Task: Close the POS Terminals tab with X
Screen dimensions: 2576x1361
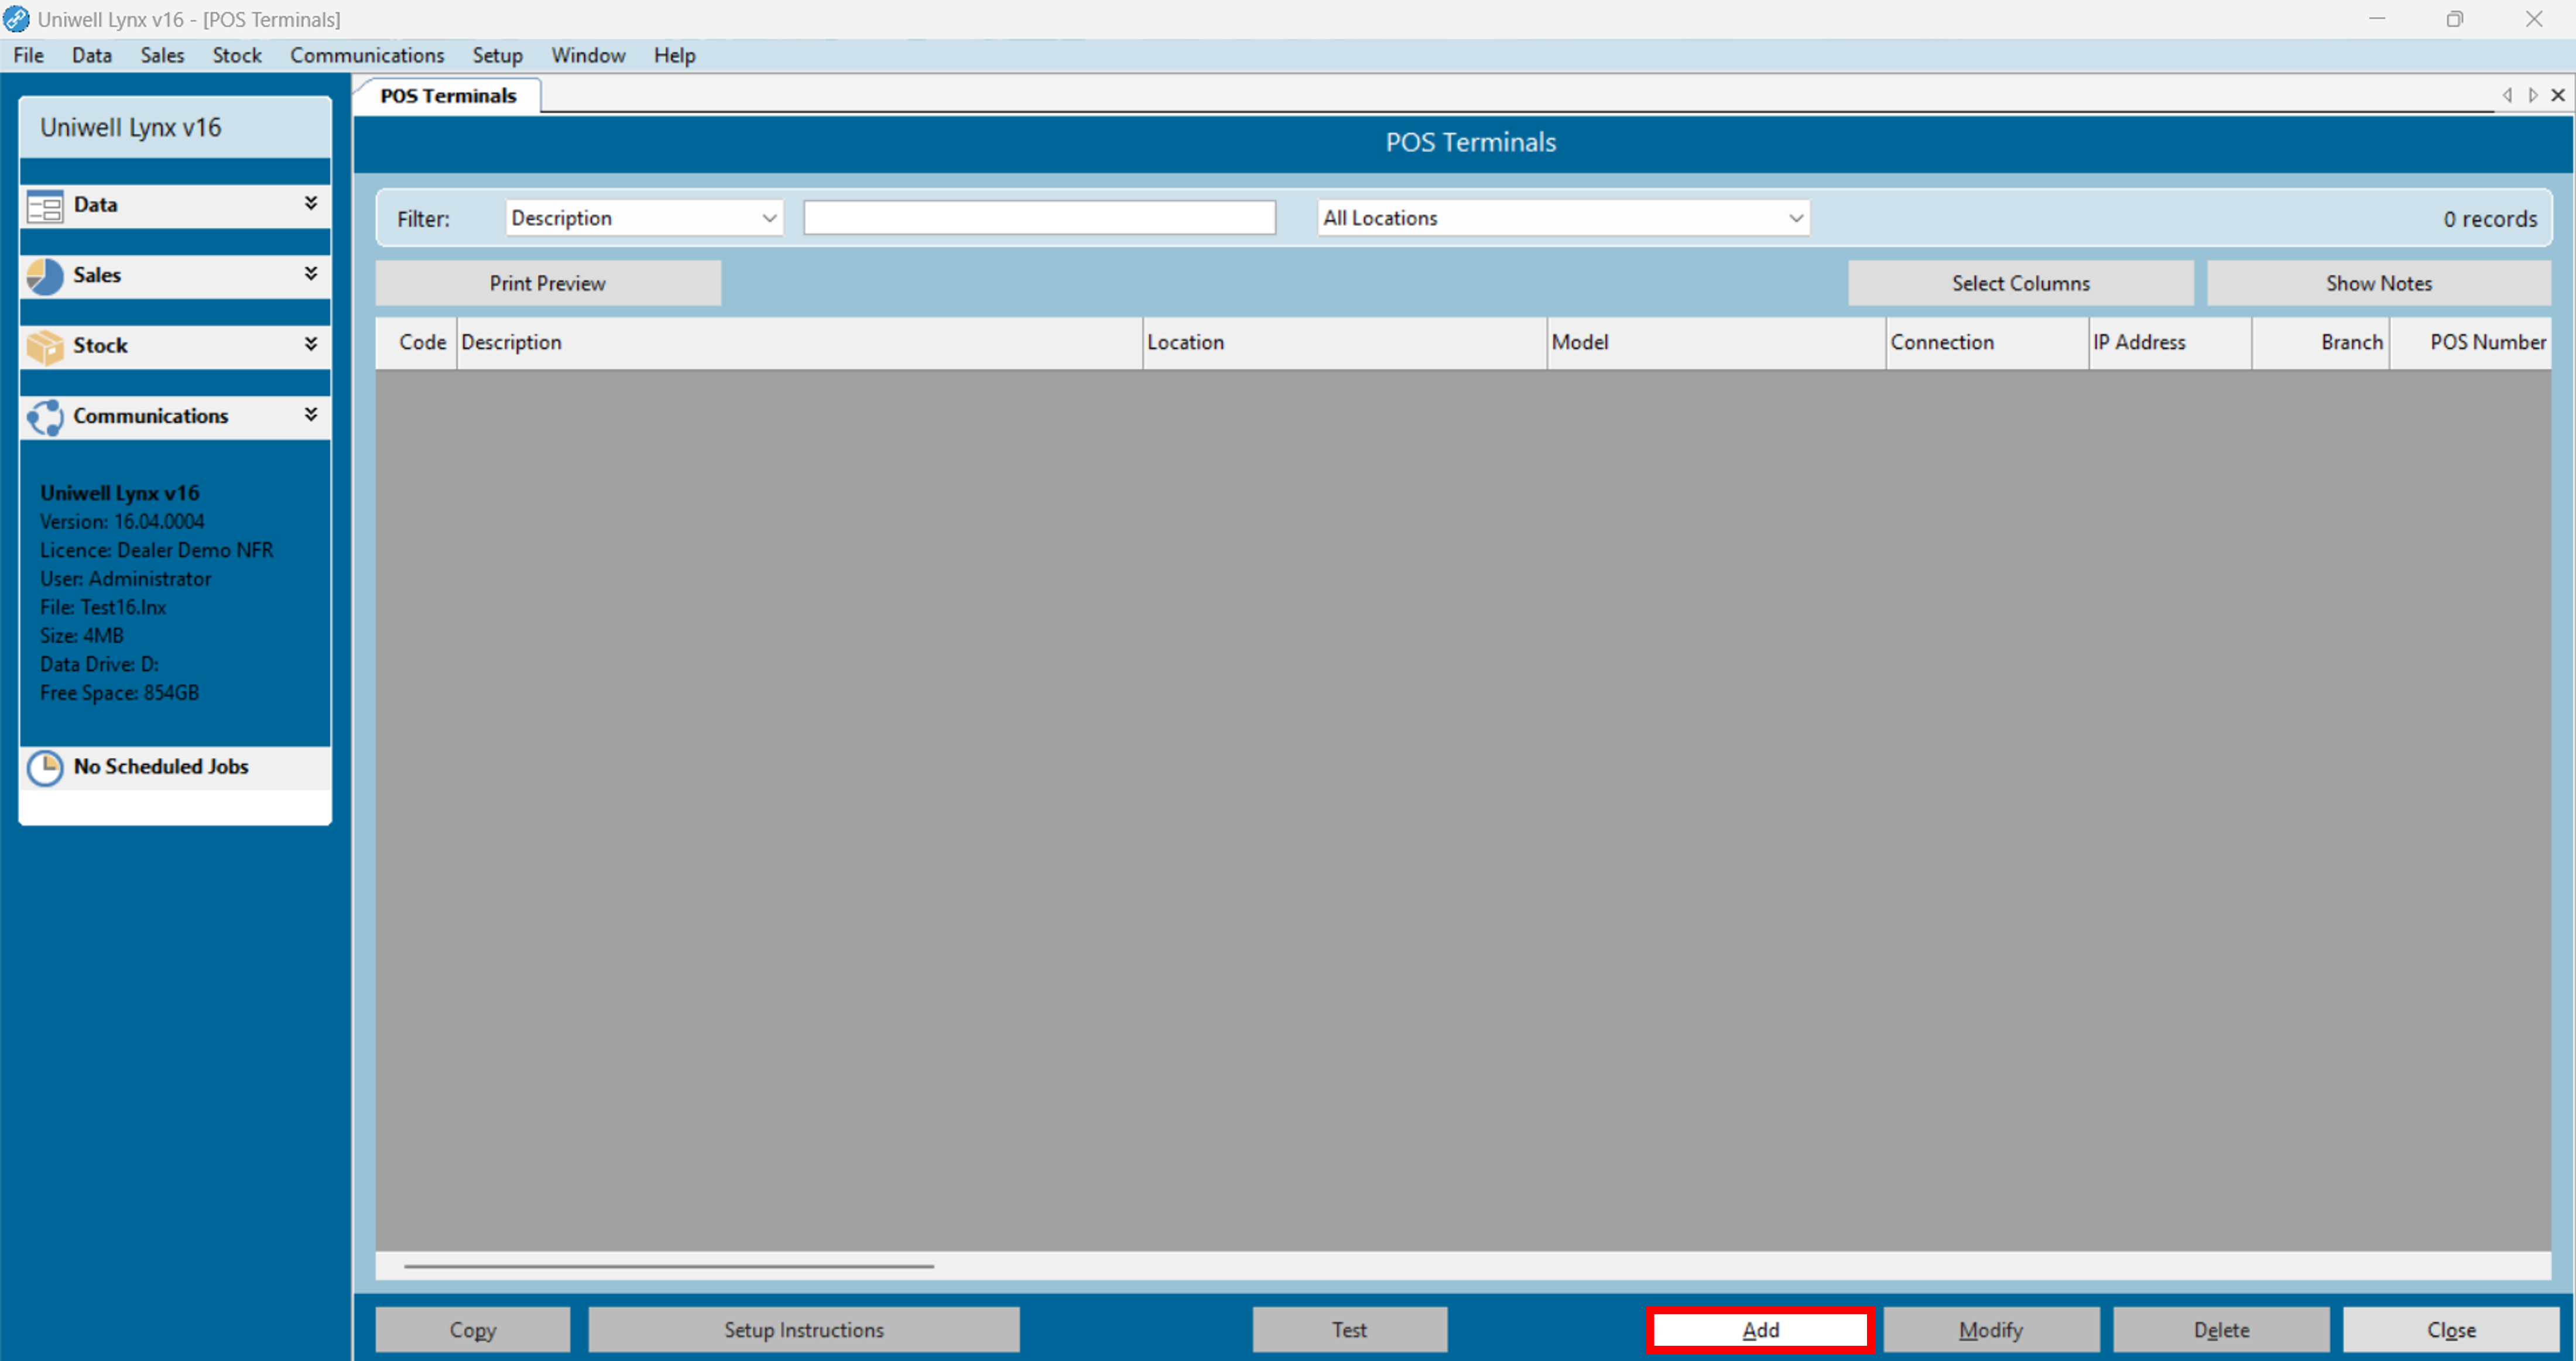Action: pos(2558,95)
